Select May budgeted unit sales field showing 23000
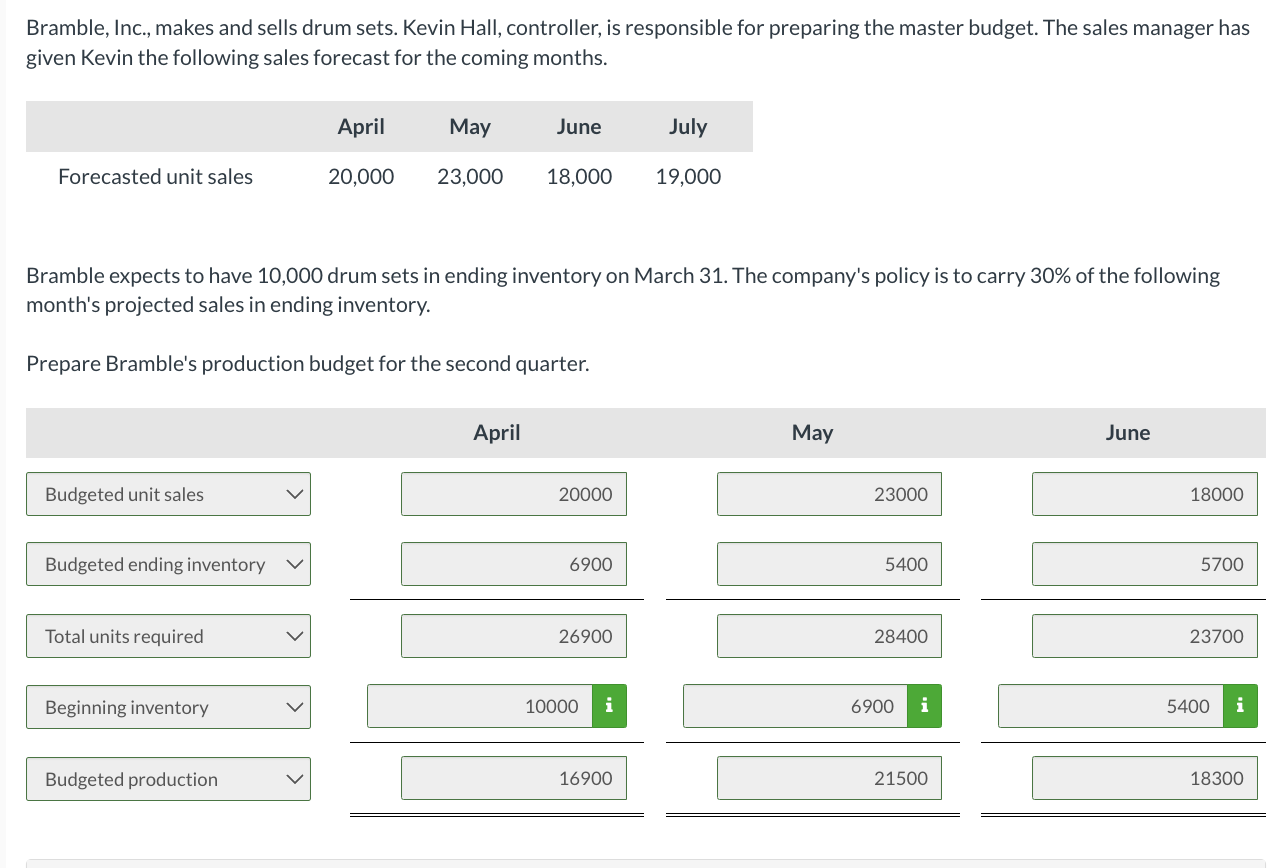This screenshot has width=1283, height=868. 829,494
